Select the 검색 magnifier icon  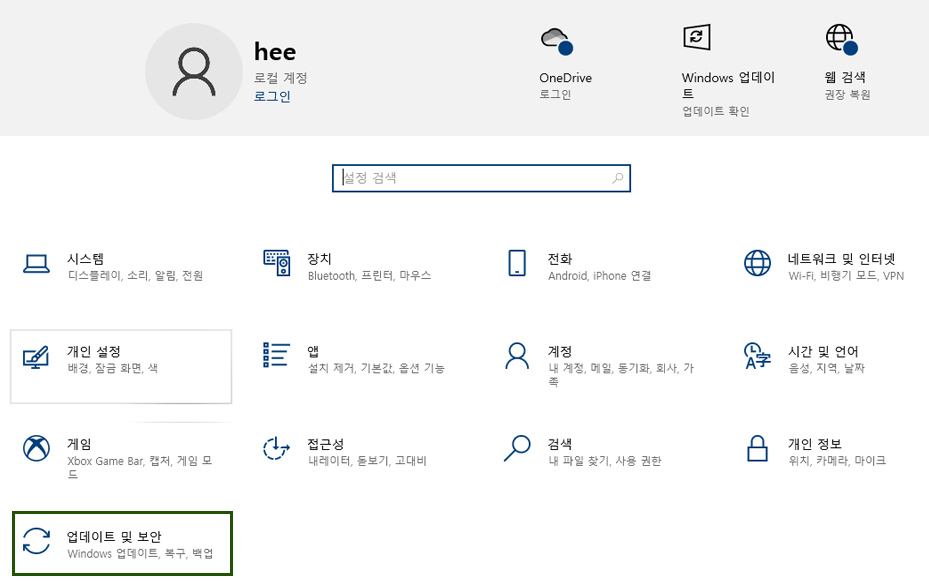click(x=517, y=448)
